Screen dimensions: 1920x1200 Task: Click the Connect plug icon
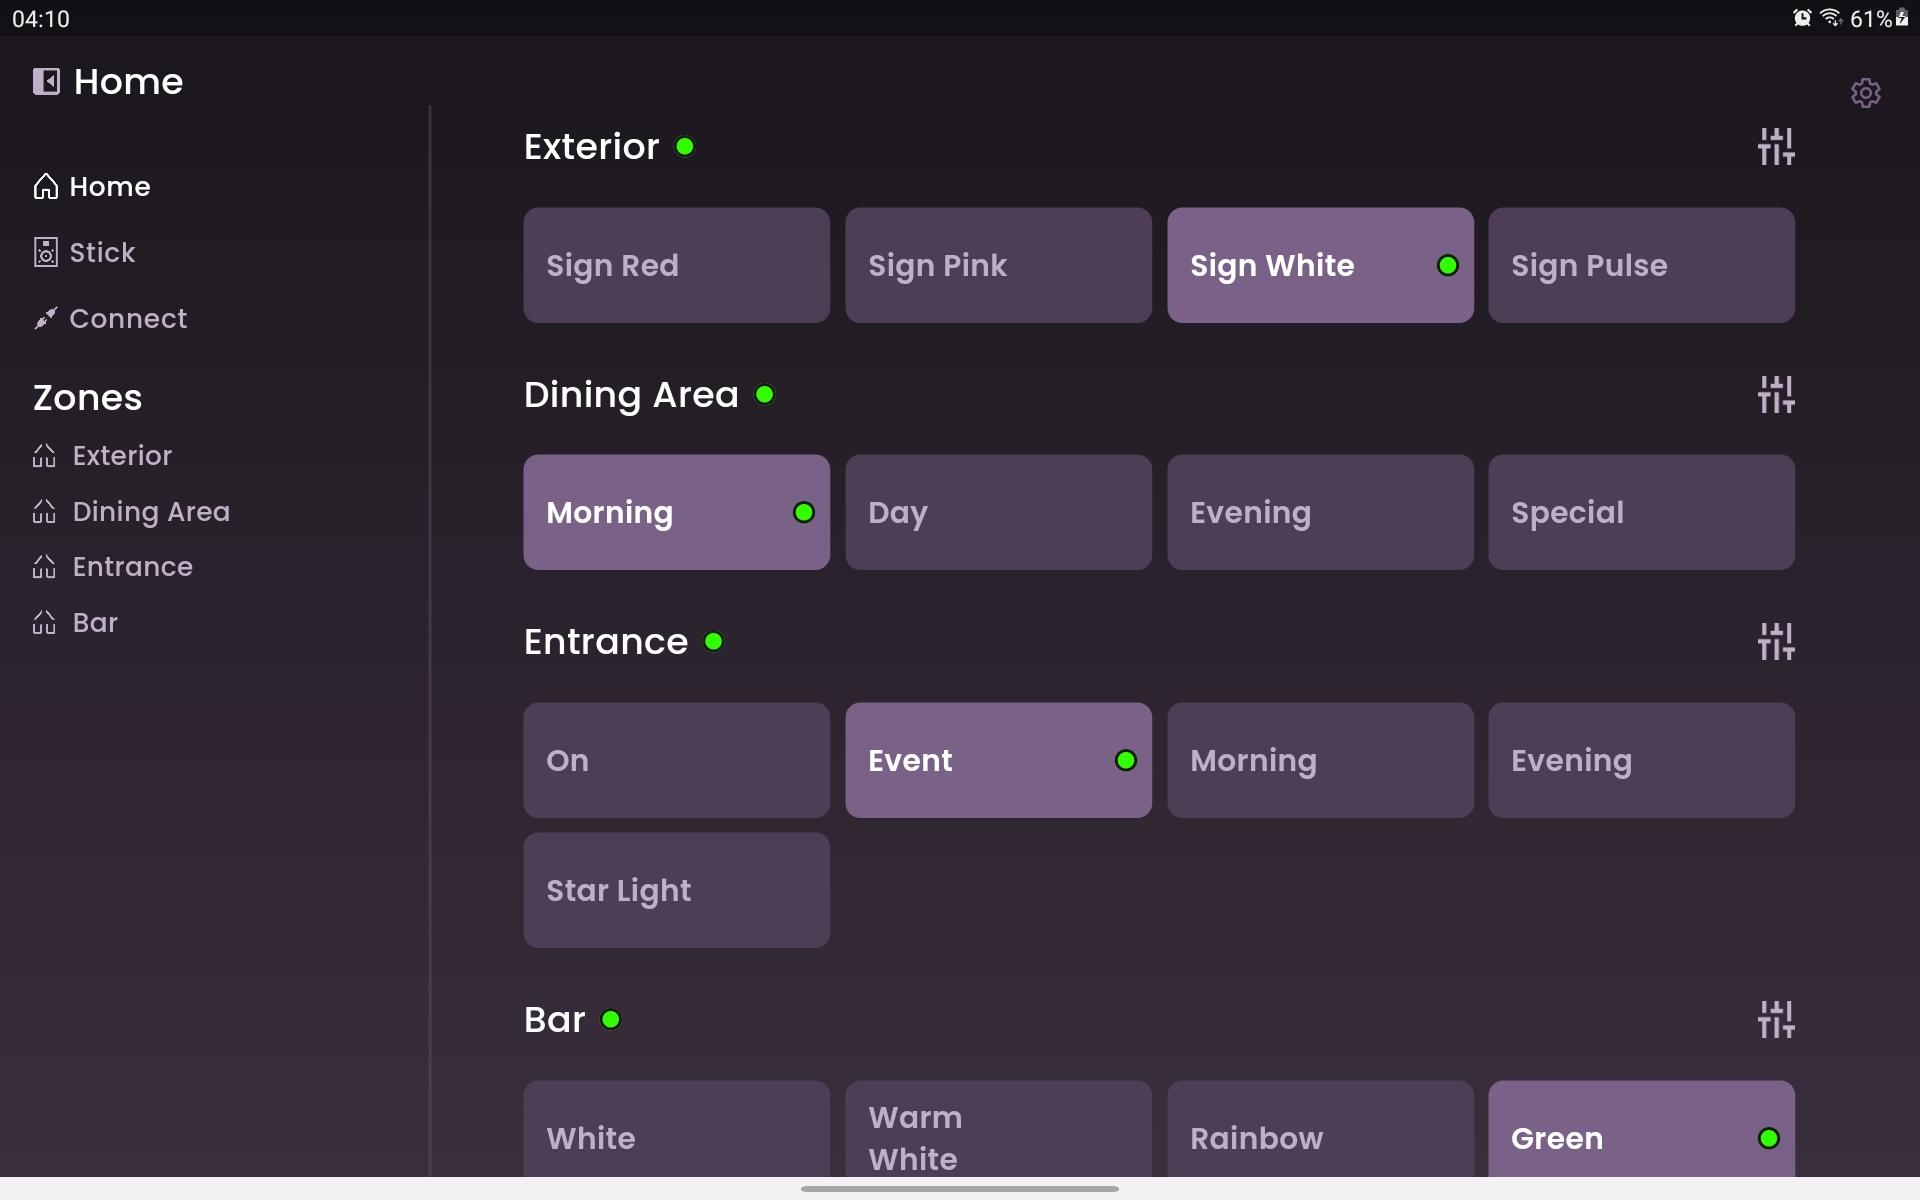pyautogui.click(x=45, y=318)
